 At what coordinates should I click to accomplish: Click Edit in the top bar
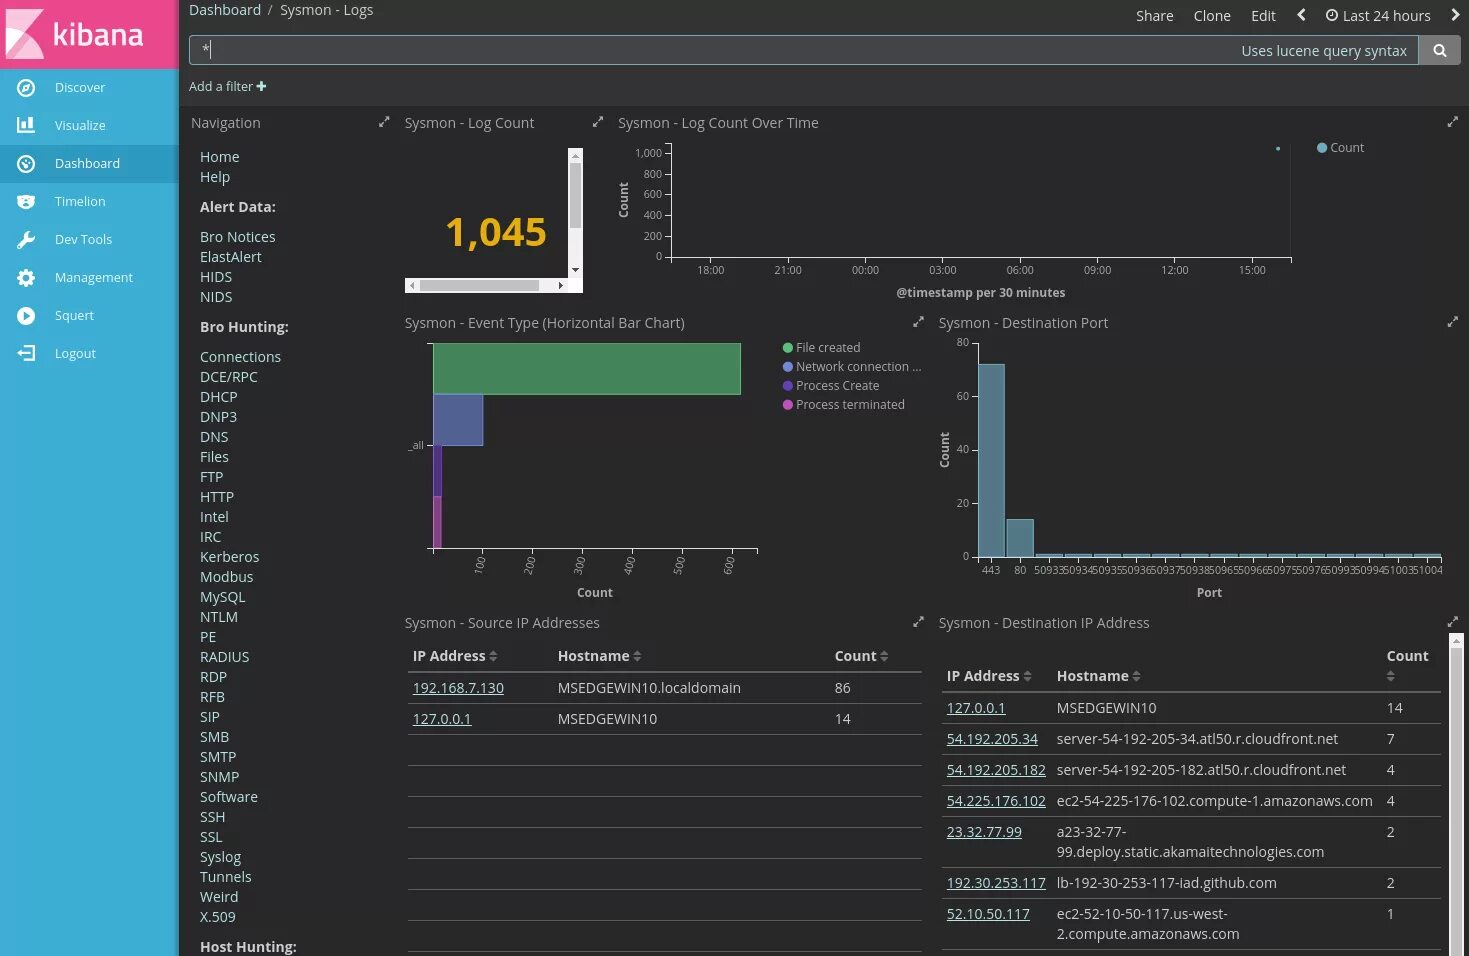click(x=1263, y=16)
